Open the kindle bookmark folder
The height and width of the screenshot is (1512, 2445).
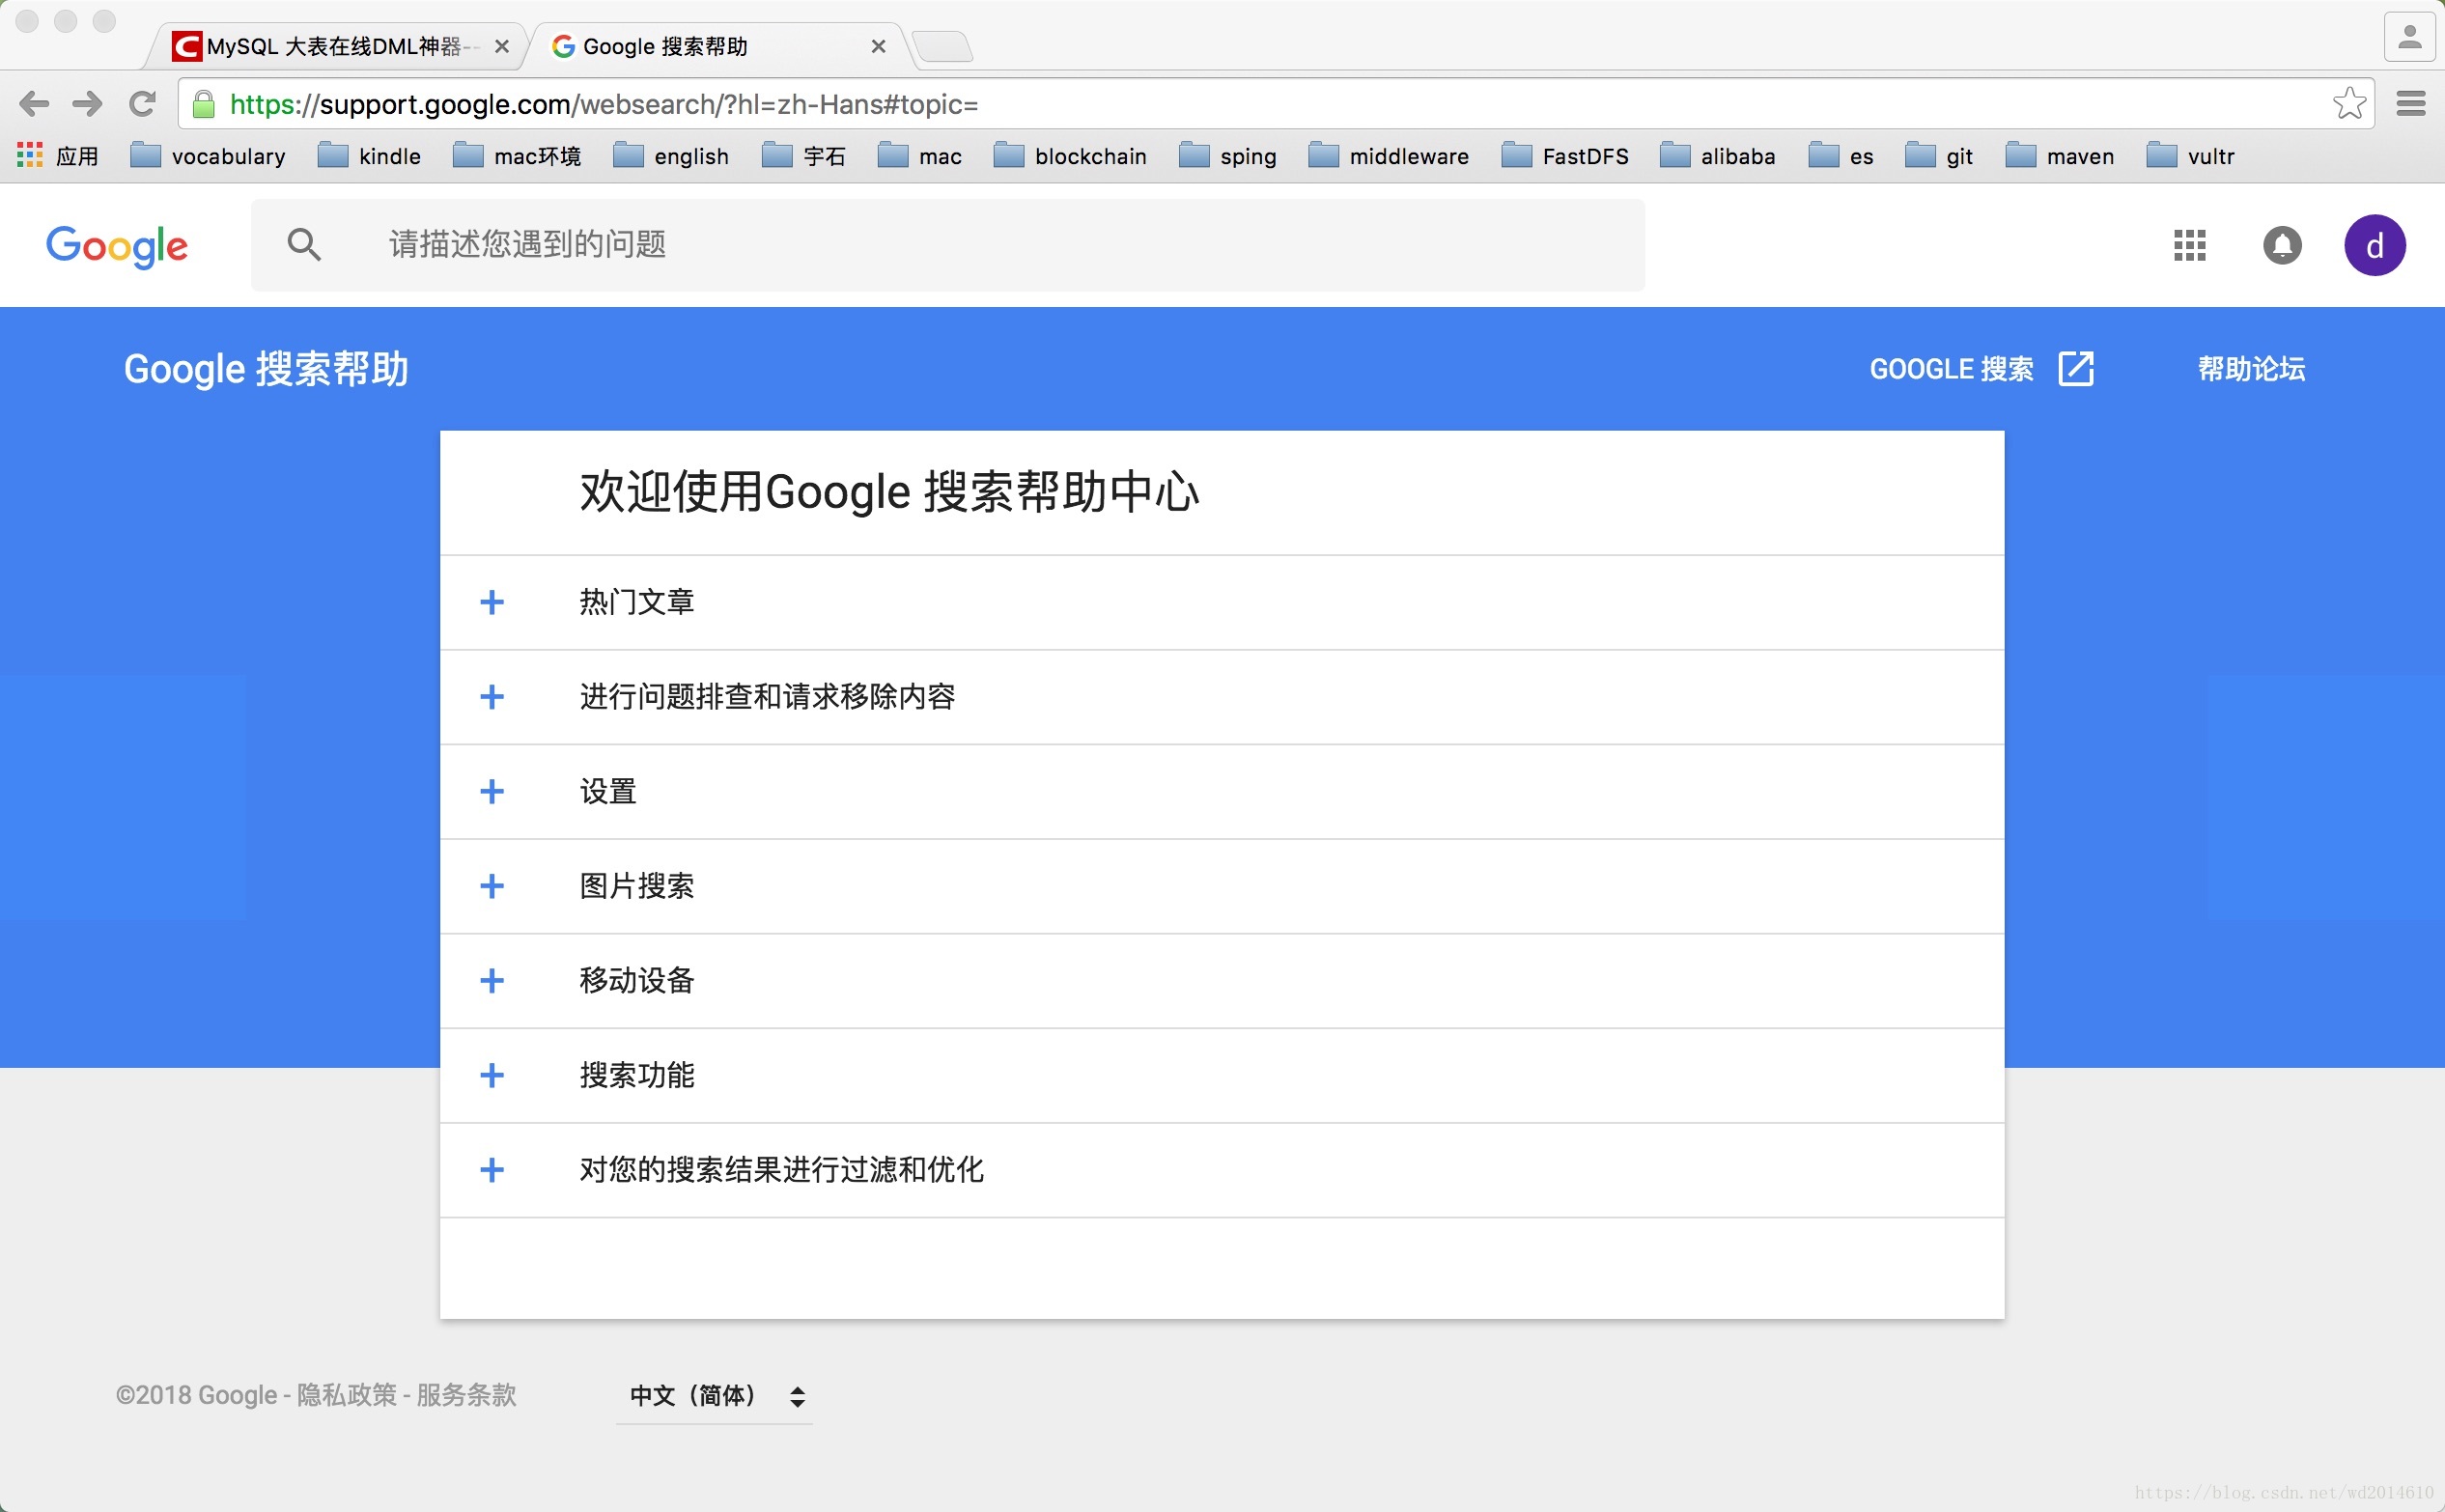369,155
